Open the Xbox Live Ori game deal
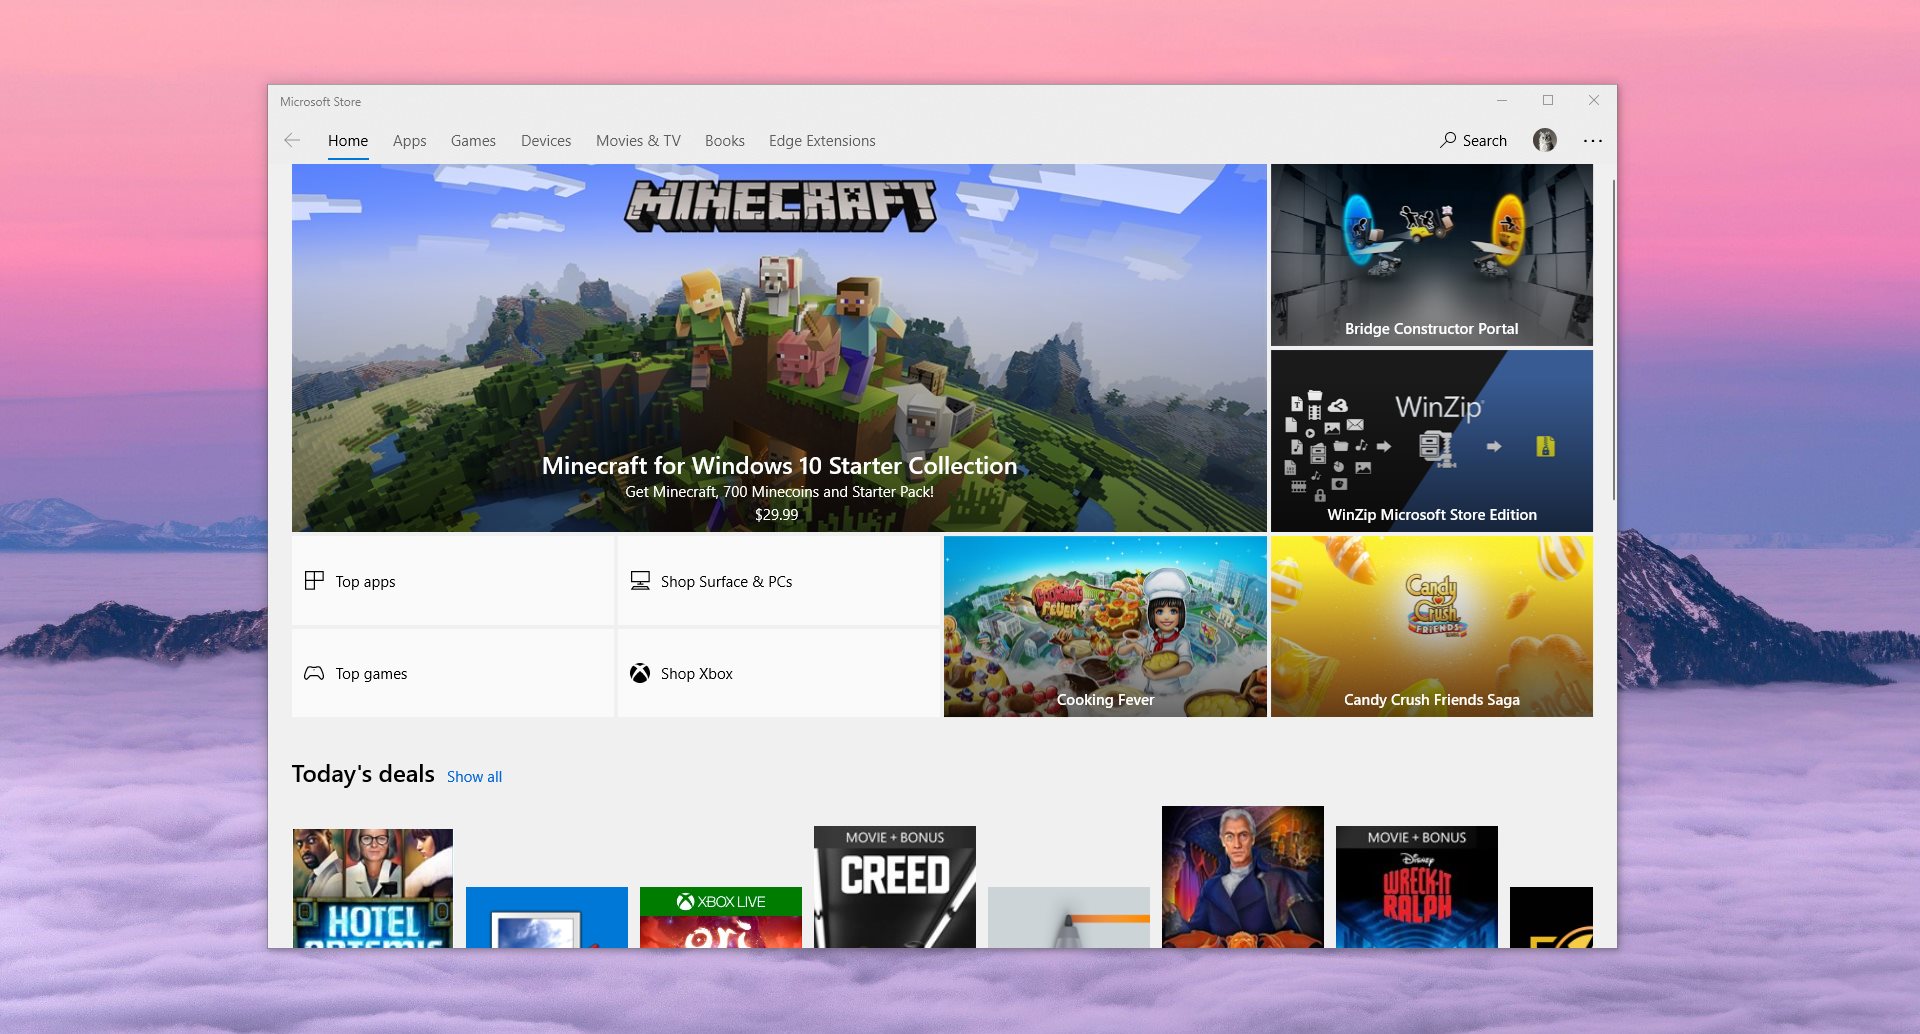This screenshot has height=1034, width=1920. [x=721, y=917]
